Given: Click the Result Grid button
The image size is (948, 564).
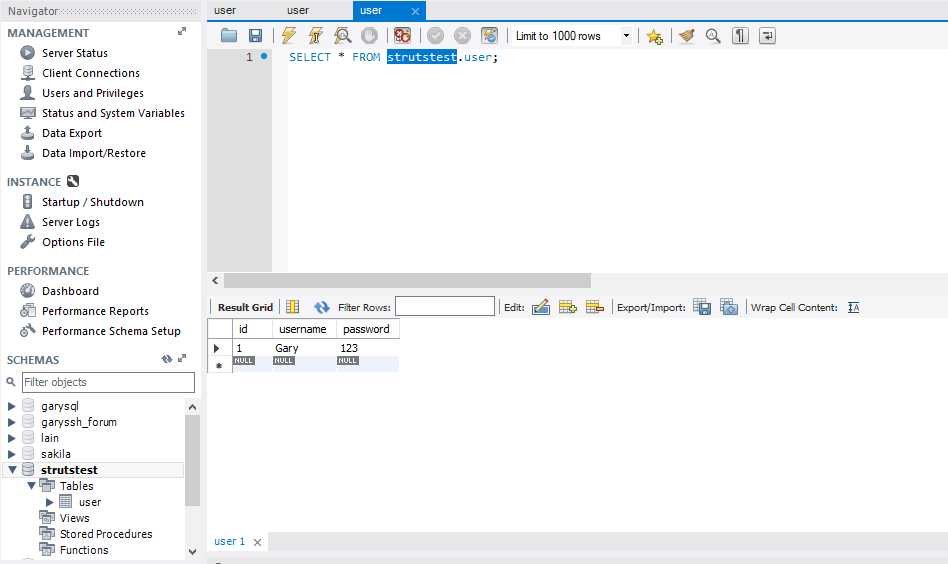Looking at the screenshot, I should point(245,307).
